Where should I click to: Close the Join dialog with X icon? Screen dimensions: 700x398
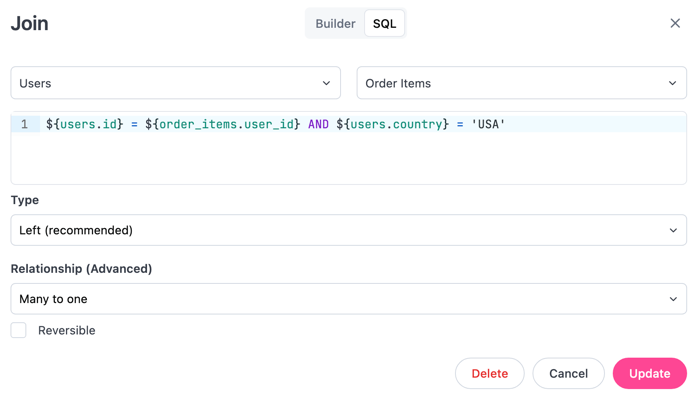coord(675,23)
